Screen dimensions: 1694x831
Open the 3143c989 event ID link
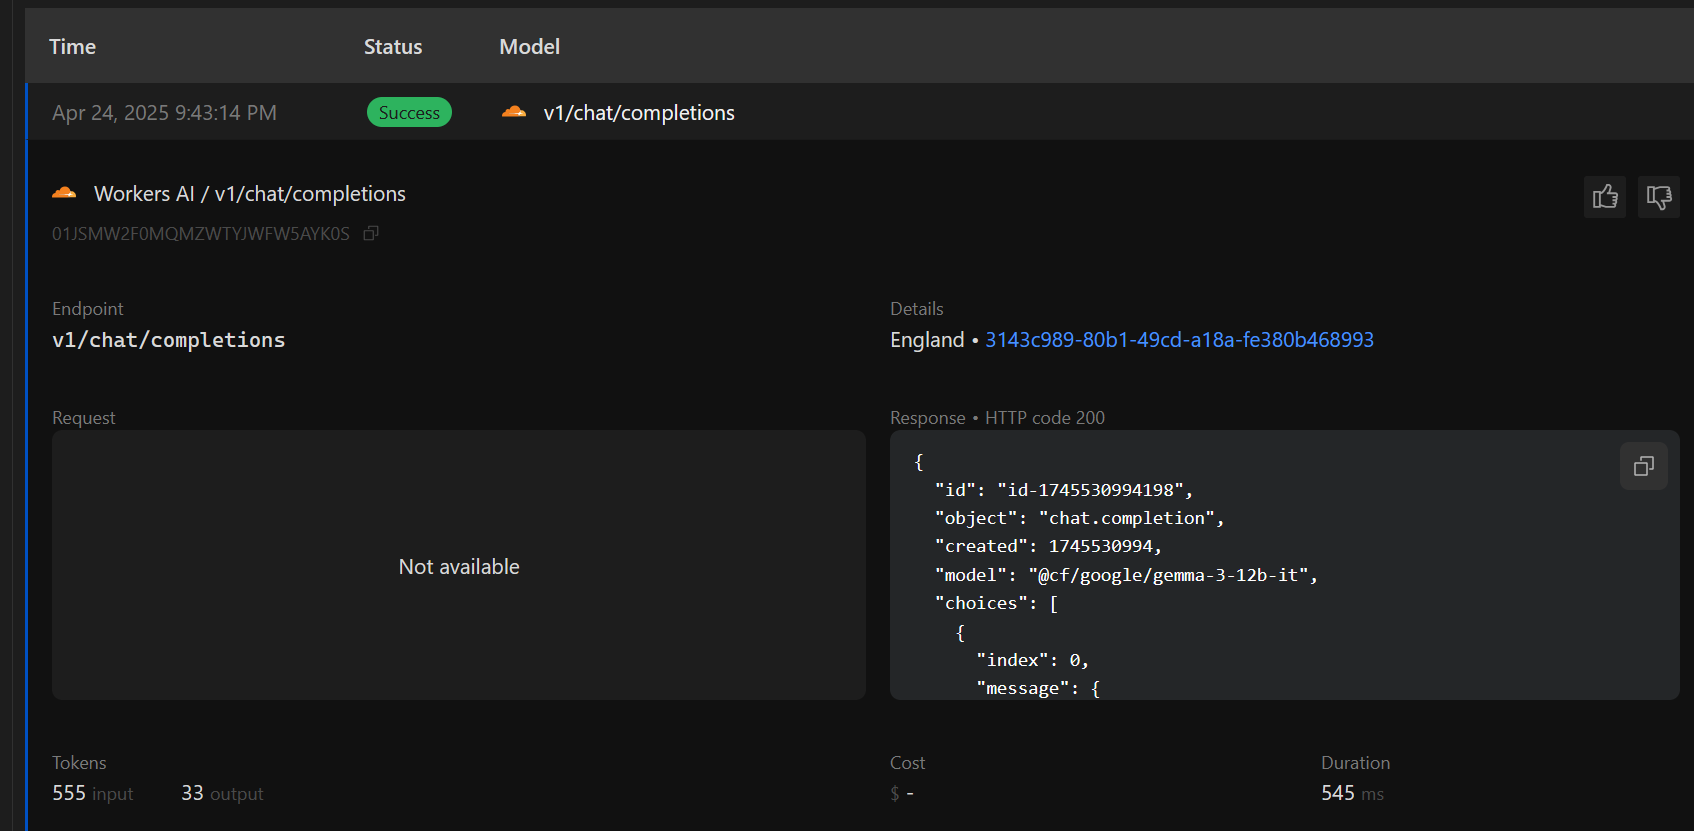pyautogui.click(x=1179, y=340)
